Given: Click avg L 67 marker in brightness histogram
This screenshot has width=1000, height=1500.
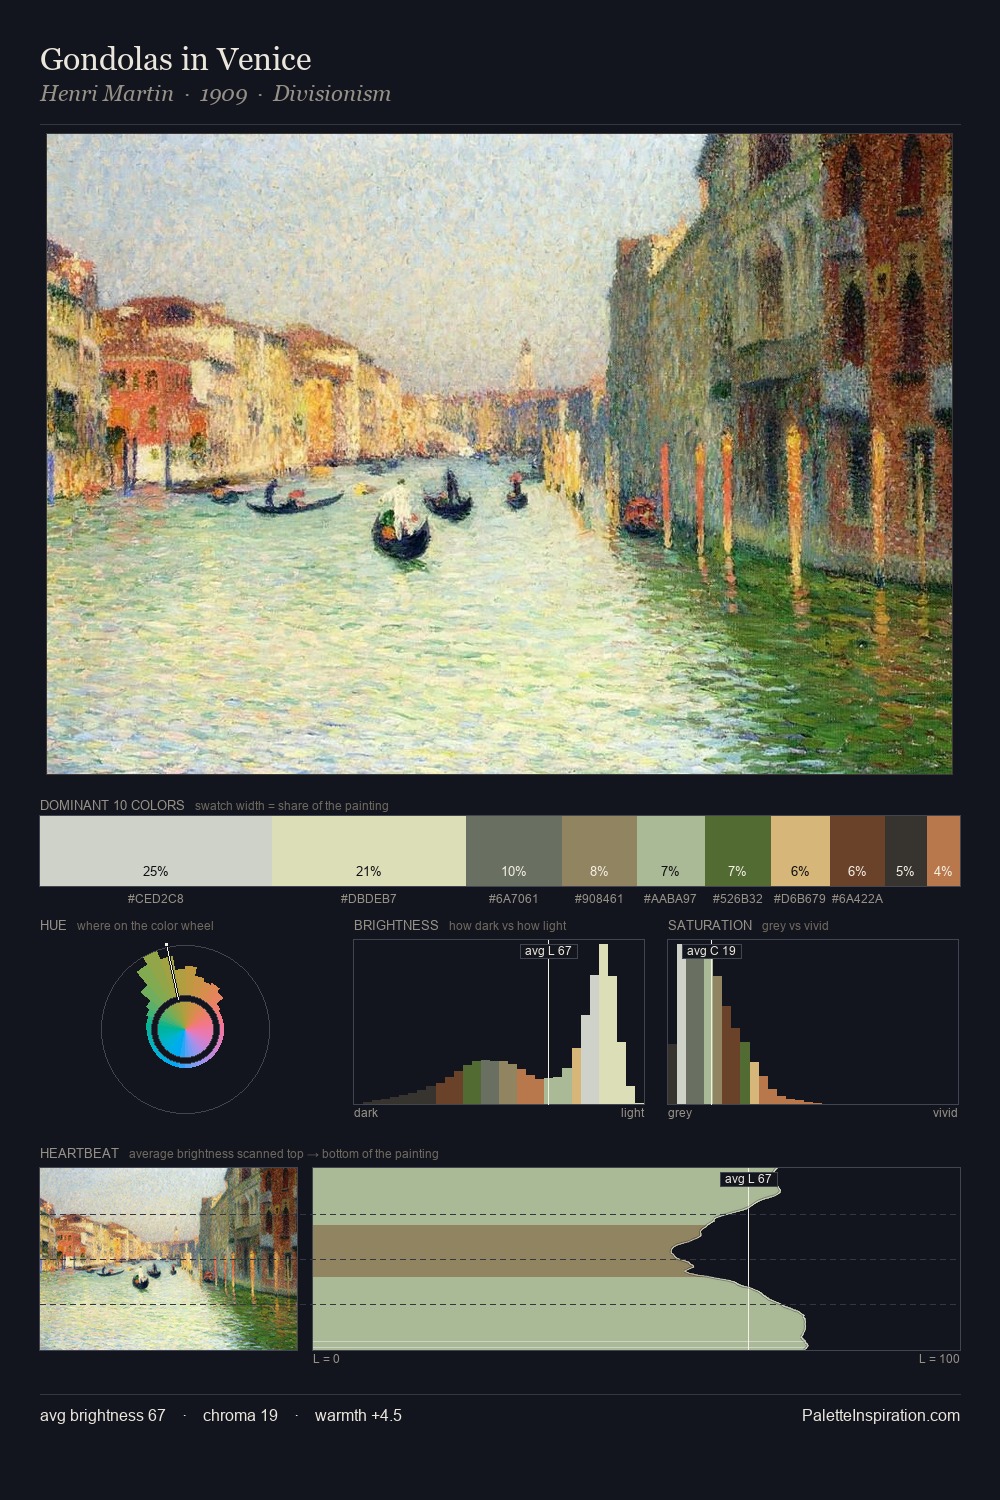Looking at the screenshot, I should [x=548, y=951].
